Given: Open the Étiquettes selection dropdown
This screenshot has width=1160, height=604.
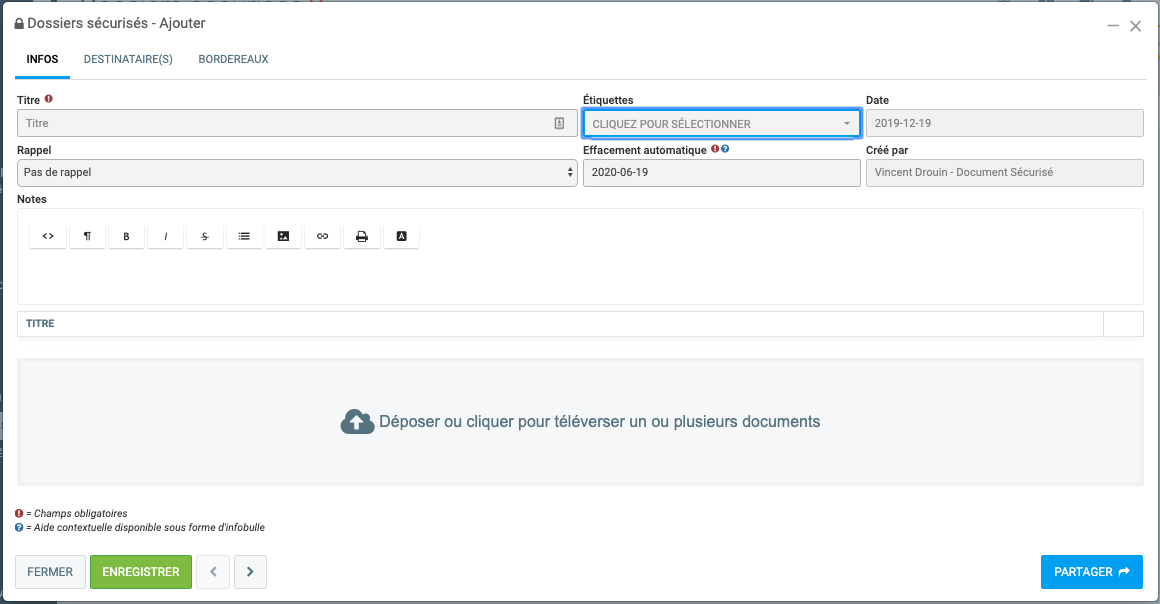Looking at the screenshot, I should click(x=720, y=124).
